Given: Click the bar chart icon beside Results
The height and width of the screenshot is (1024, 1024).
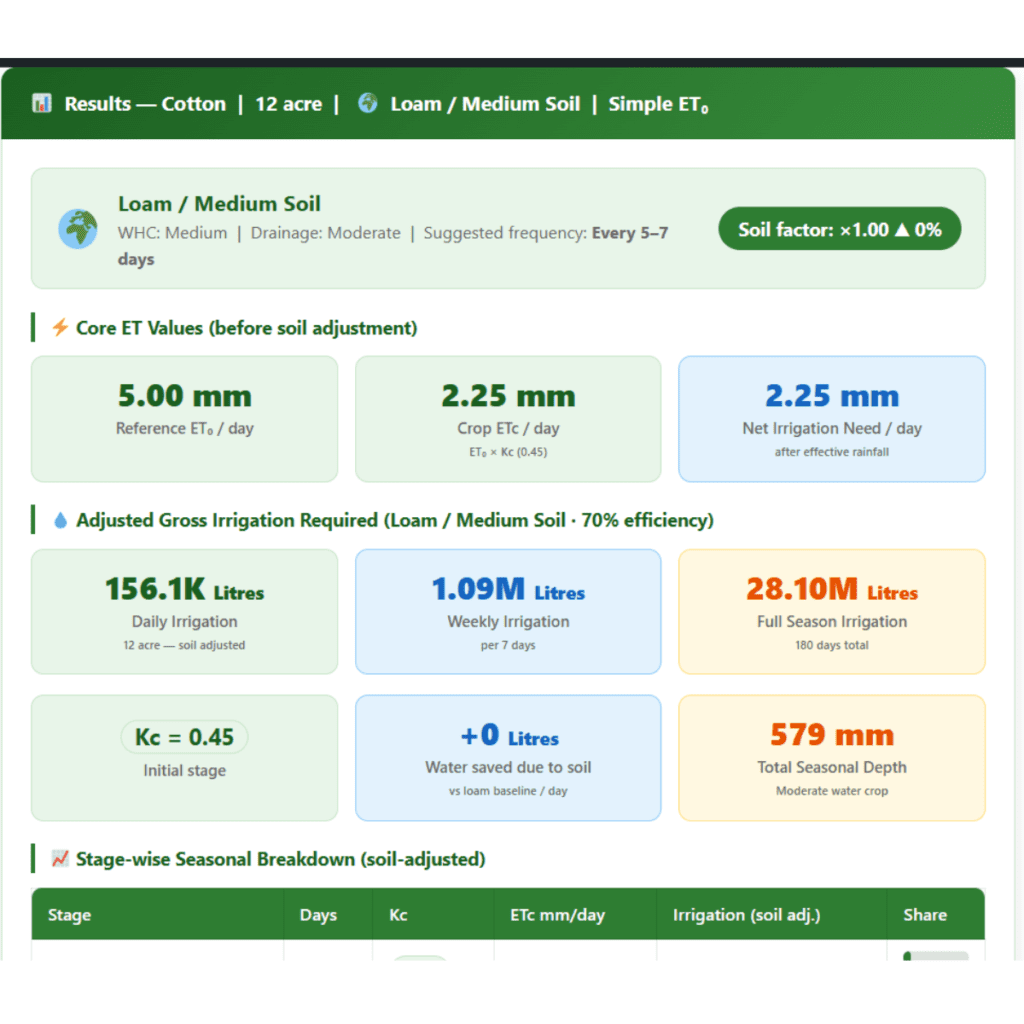Looking at the screenshot, I should (x=42, y=103).
